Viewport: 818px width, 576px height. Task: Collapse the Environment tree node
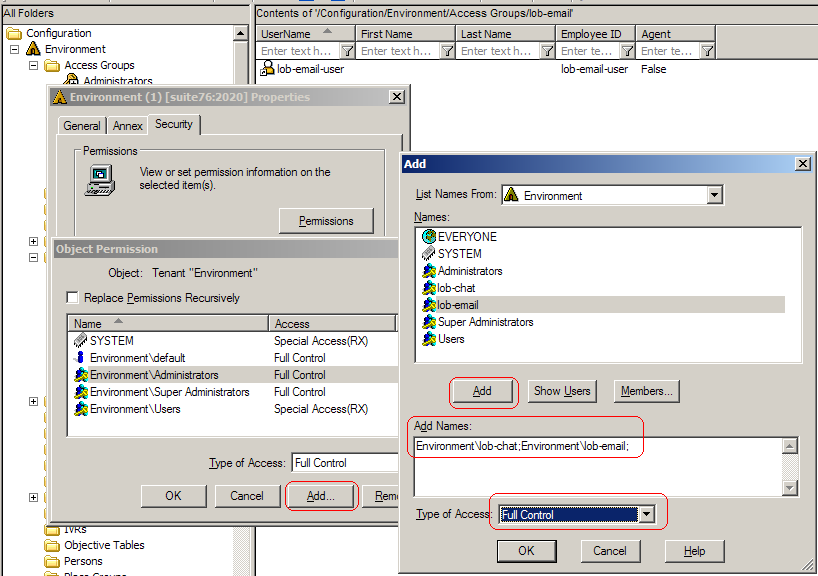(x=14, y=47)
